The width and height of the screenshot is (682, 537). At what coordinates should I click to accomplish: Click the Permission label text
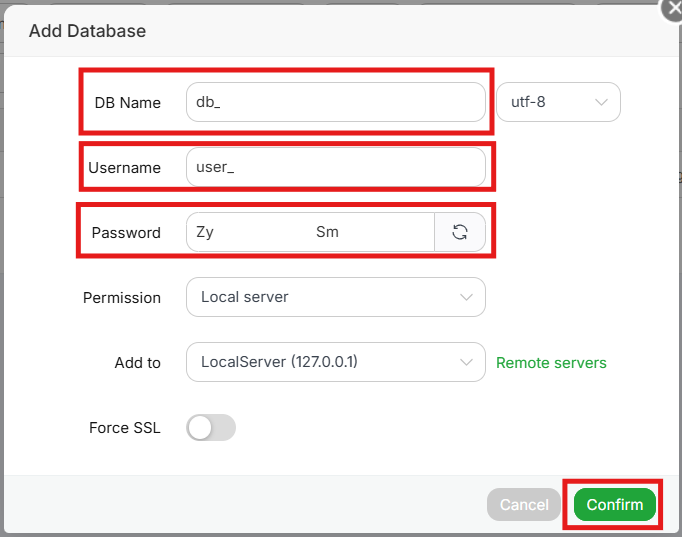(x=122, y=297)
